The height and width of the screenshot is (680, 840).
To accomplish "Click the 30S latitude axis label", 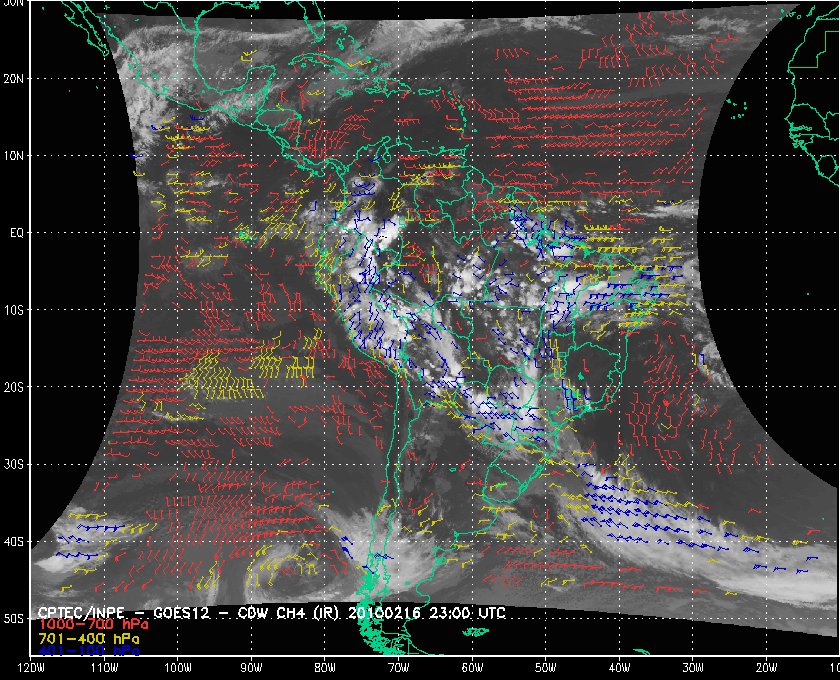I will [x=14, y=465].
